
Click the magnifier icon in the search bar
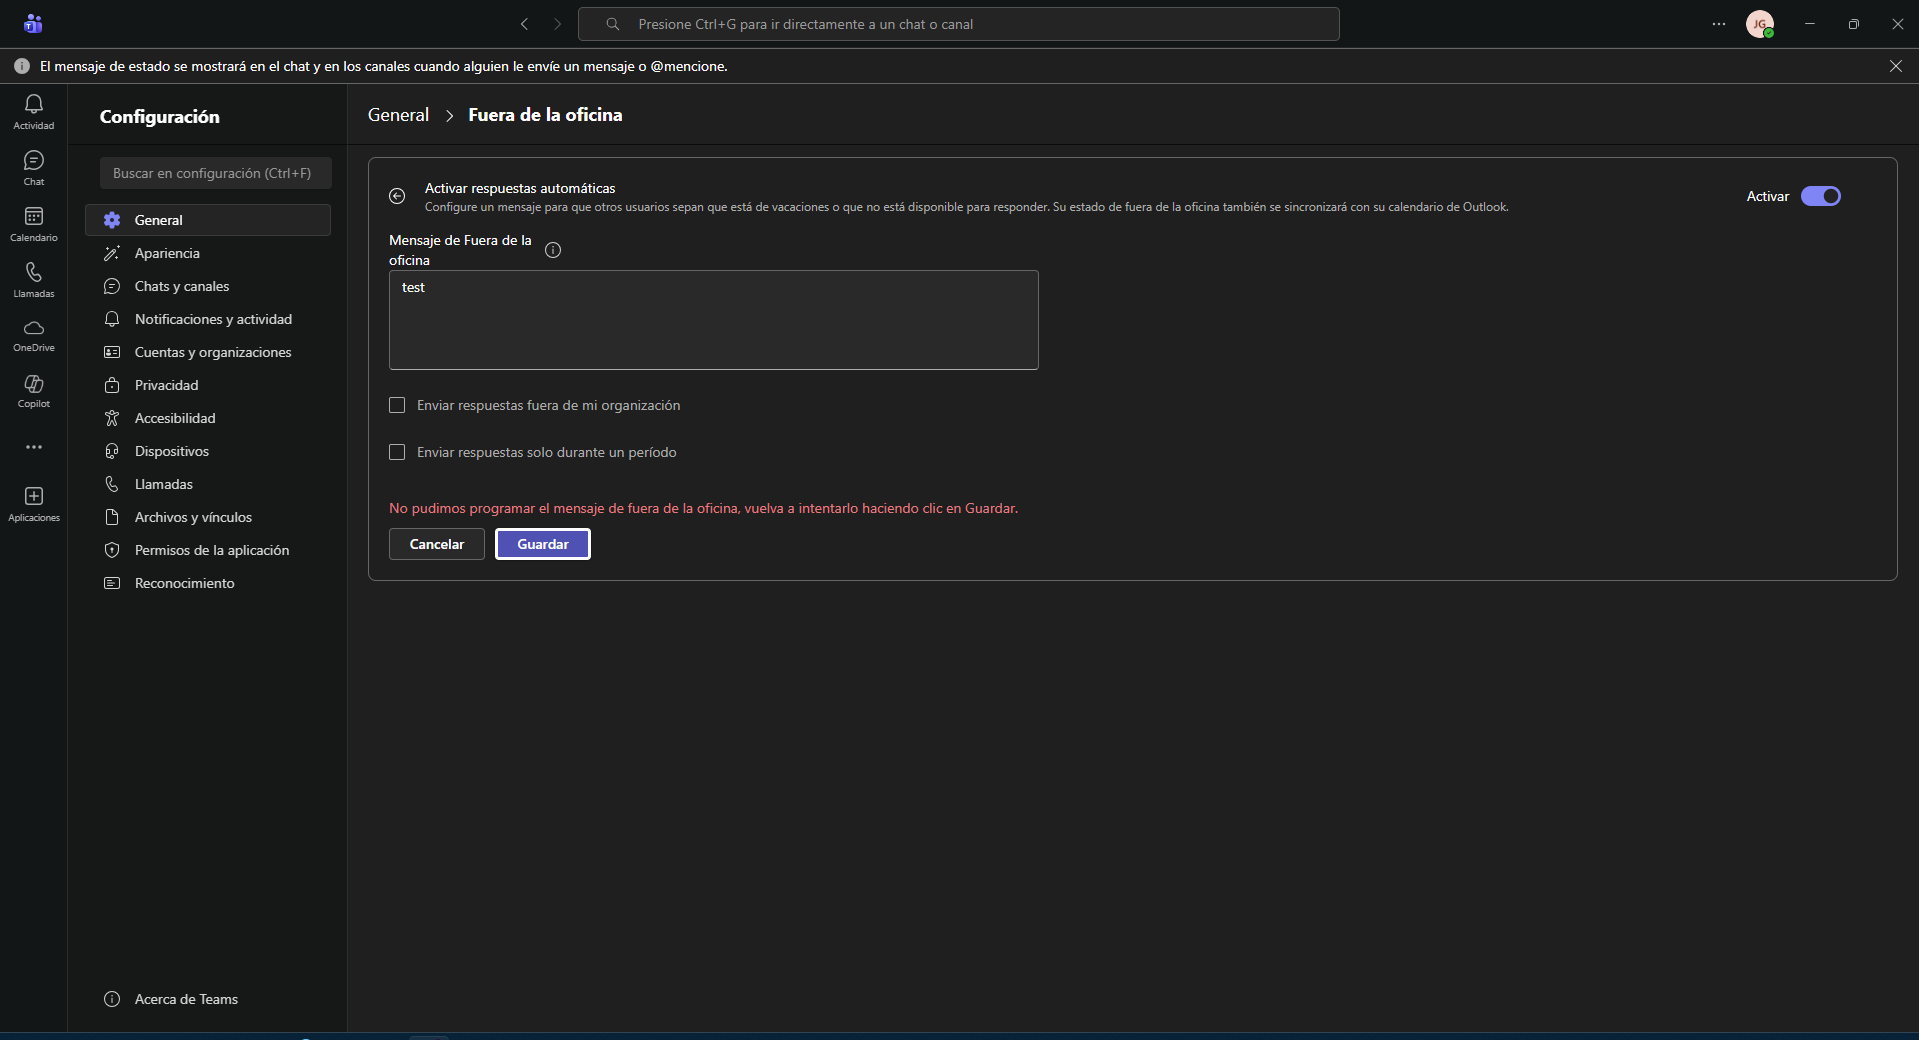pos(613,24)
